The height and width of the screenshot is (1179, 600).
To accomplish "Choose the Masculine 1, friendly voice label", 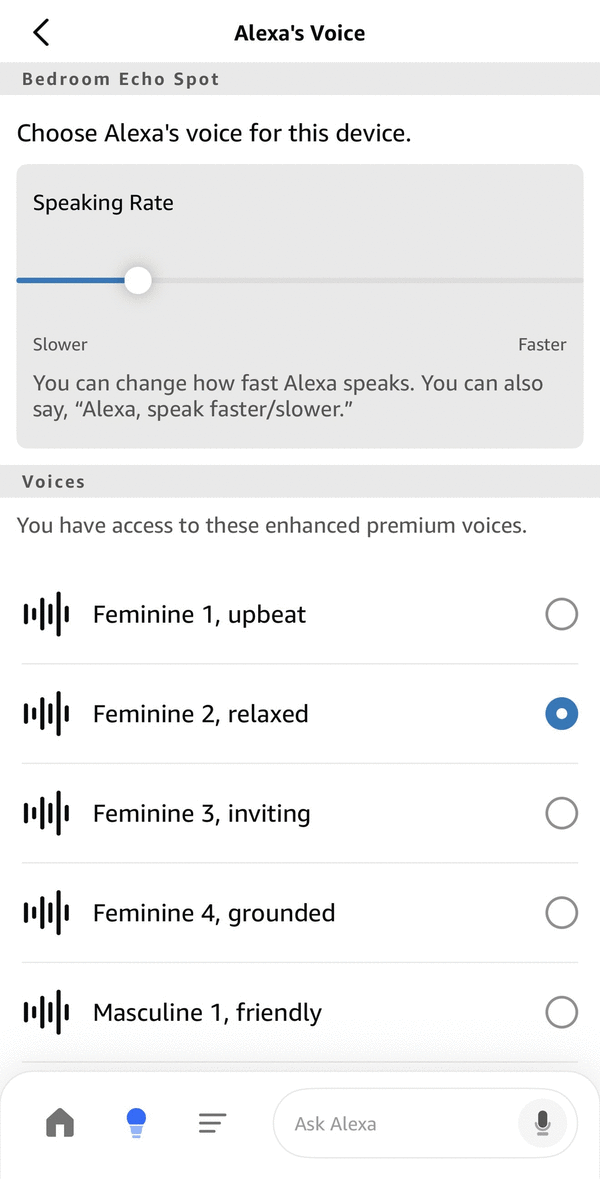I will click(x=207, y=1012).
